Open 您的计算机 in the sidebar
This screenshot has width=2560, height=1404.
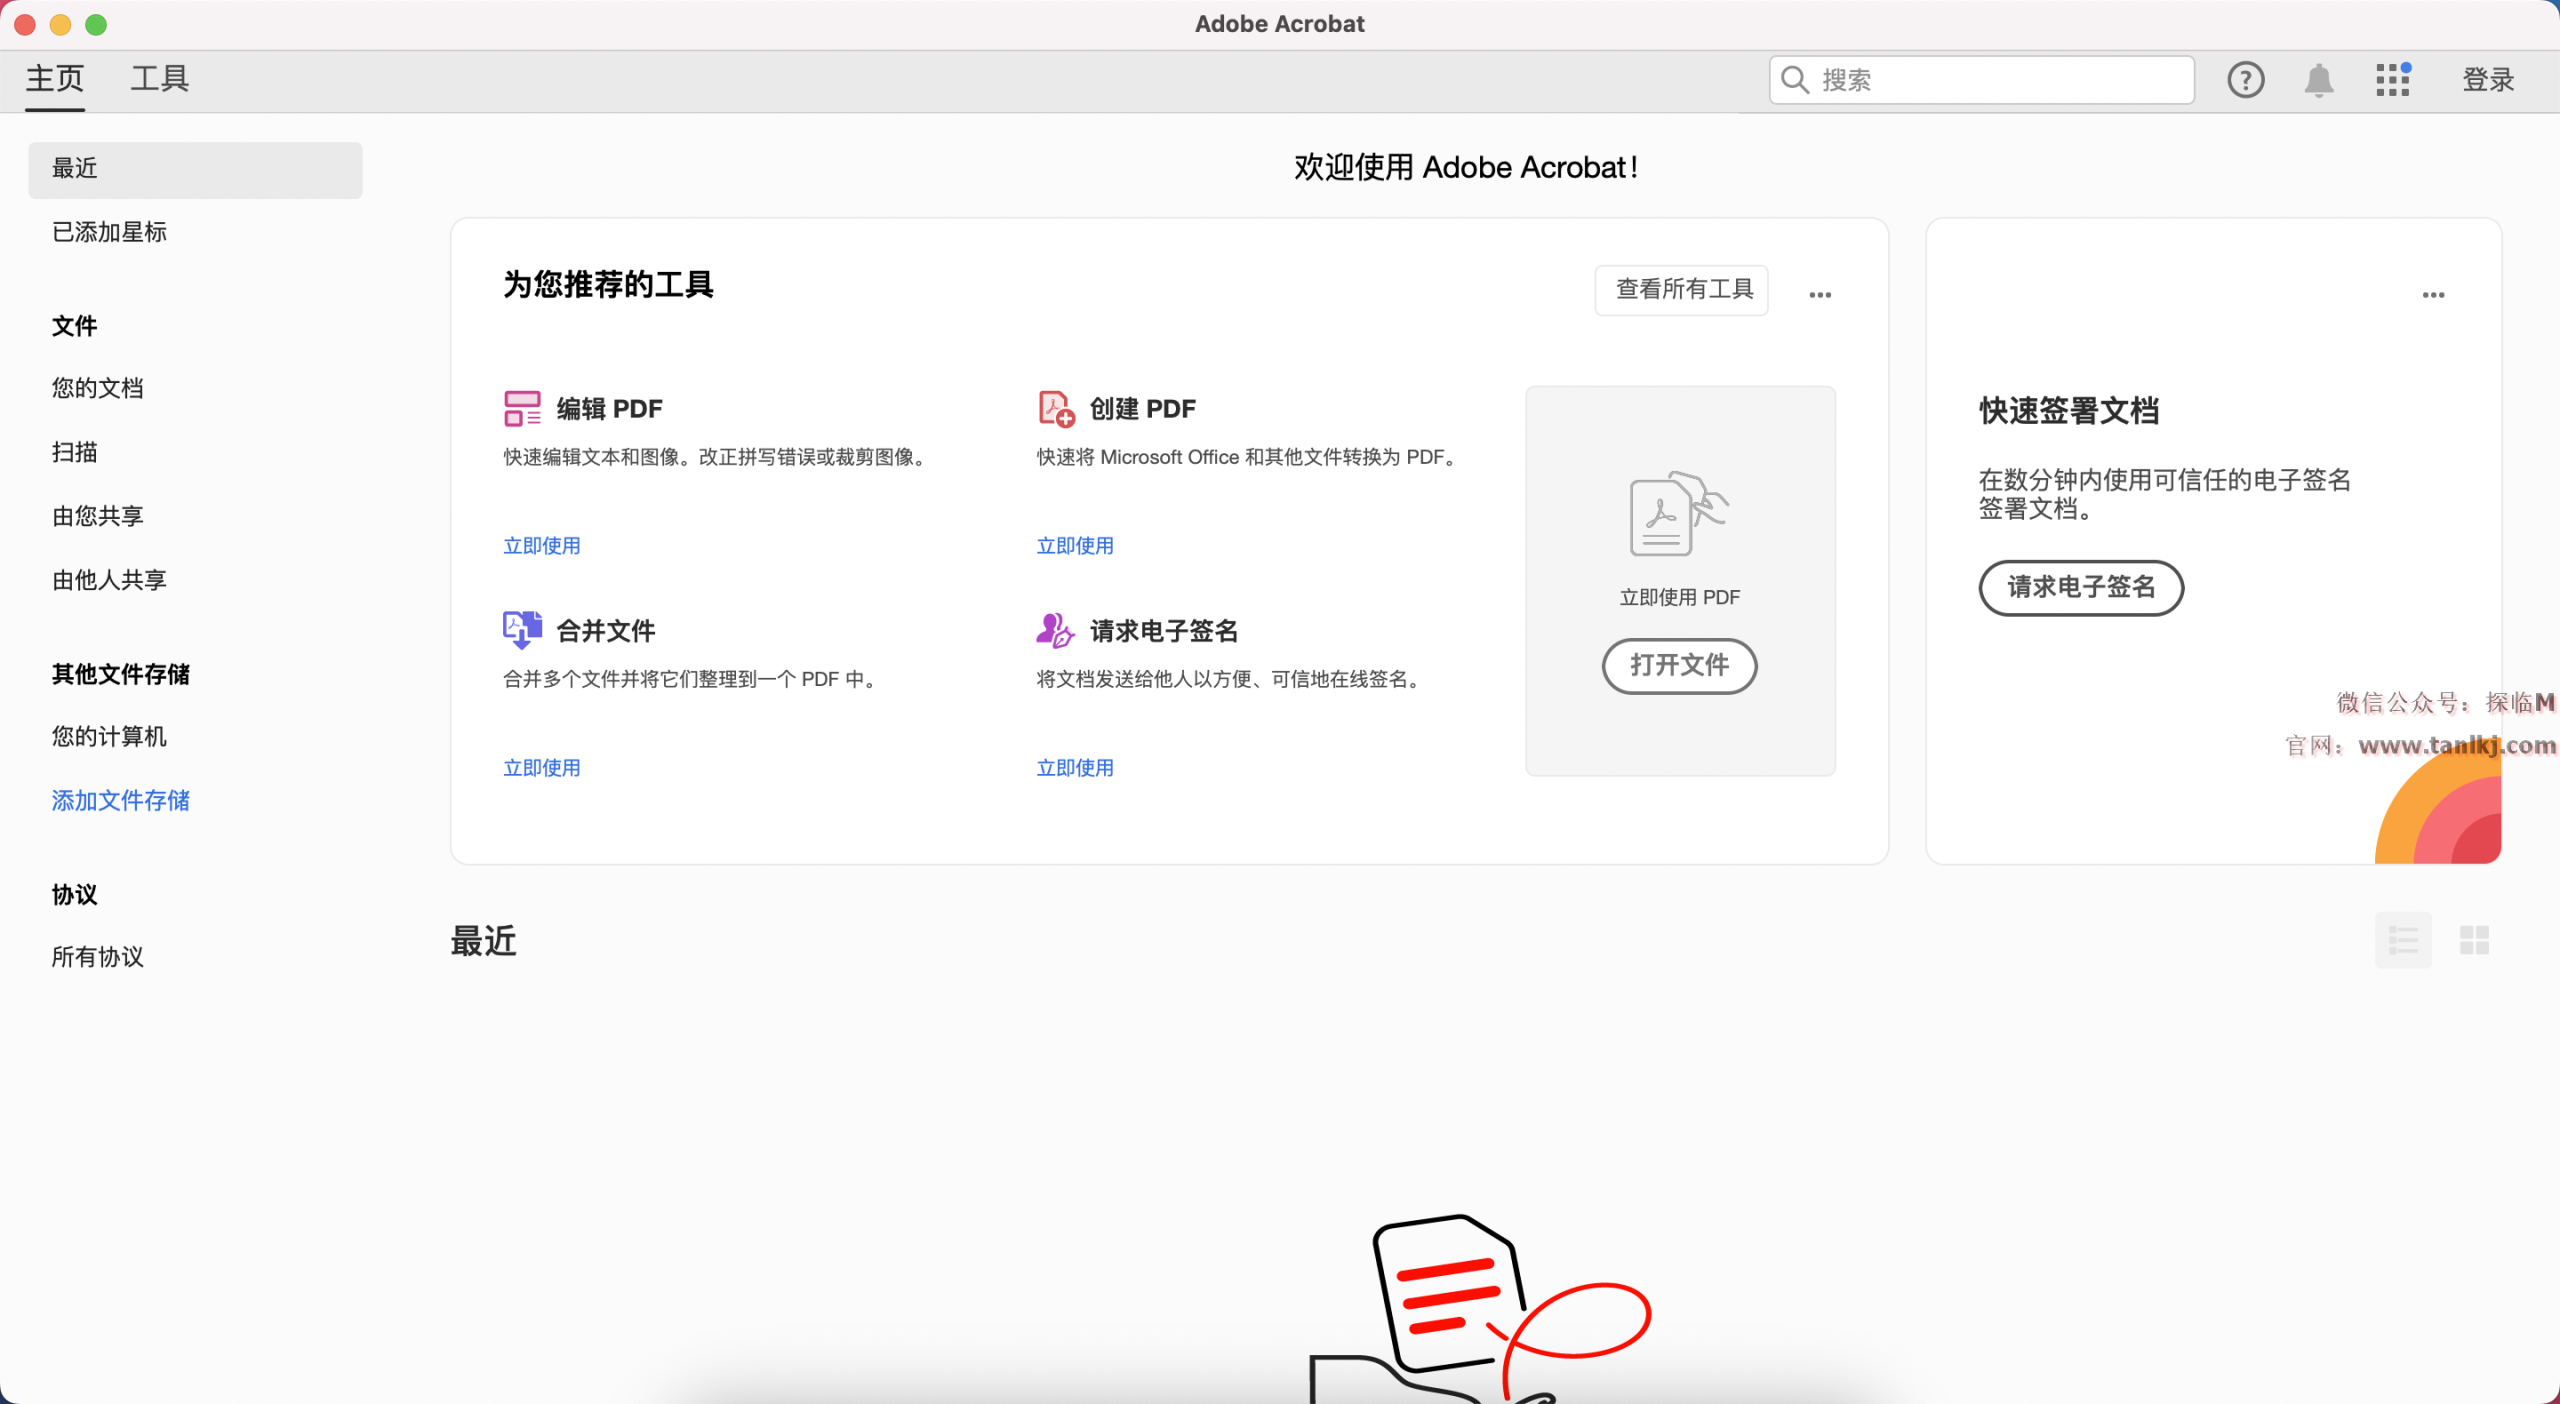tap(110, 736)
